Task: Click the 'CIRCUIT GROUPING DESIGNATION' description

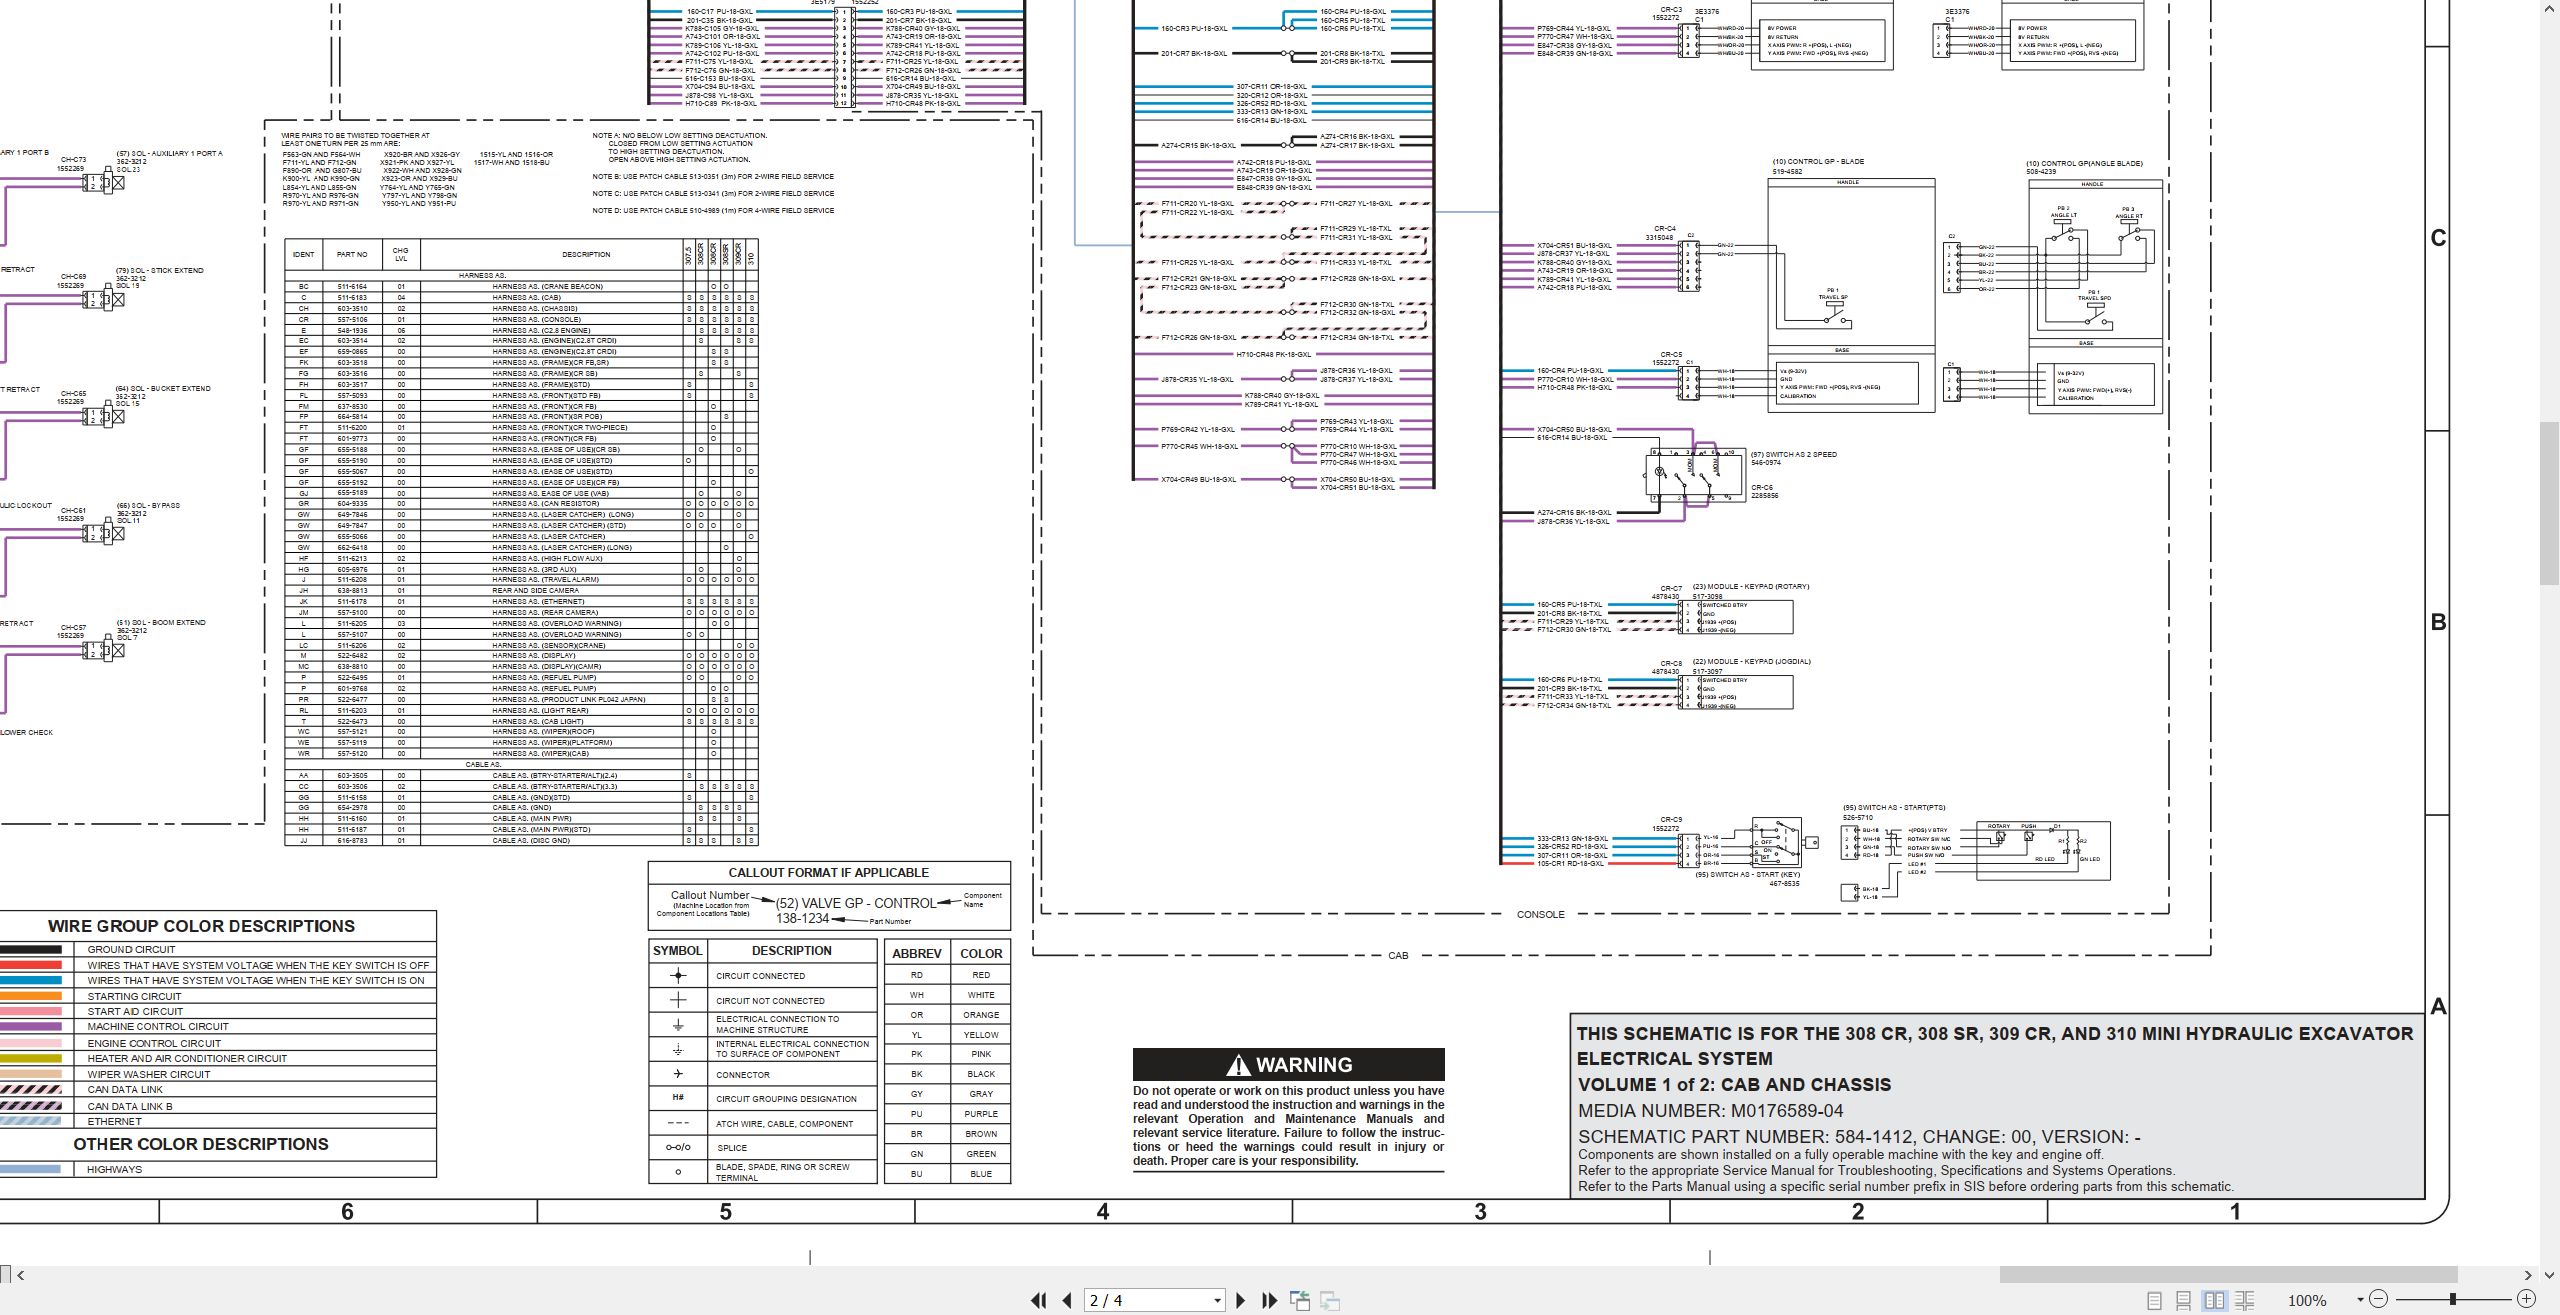Action: [786, 1099]
